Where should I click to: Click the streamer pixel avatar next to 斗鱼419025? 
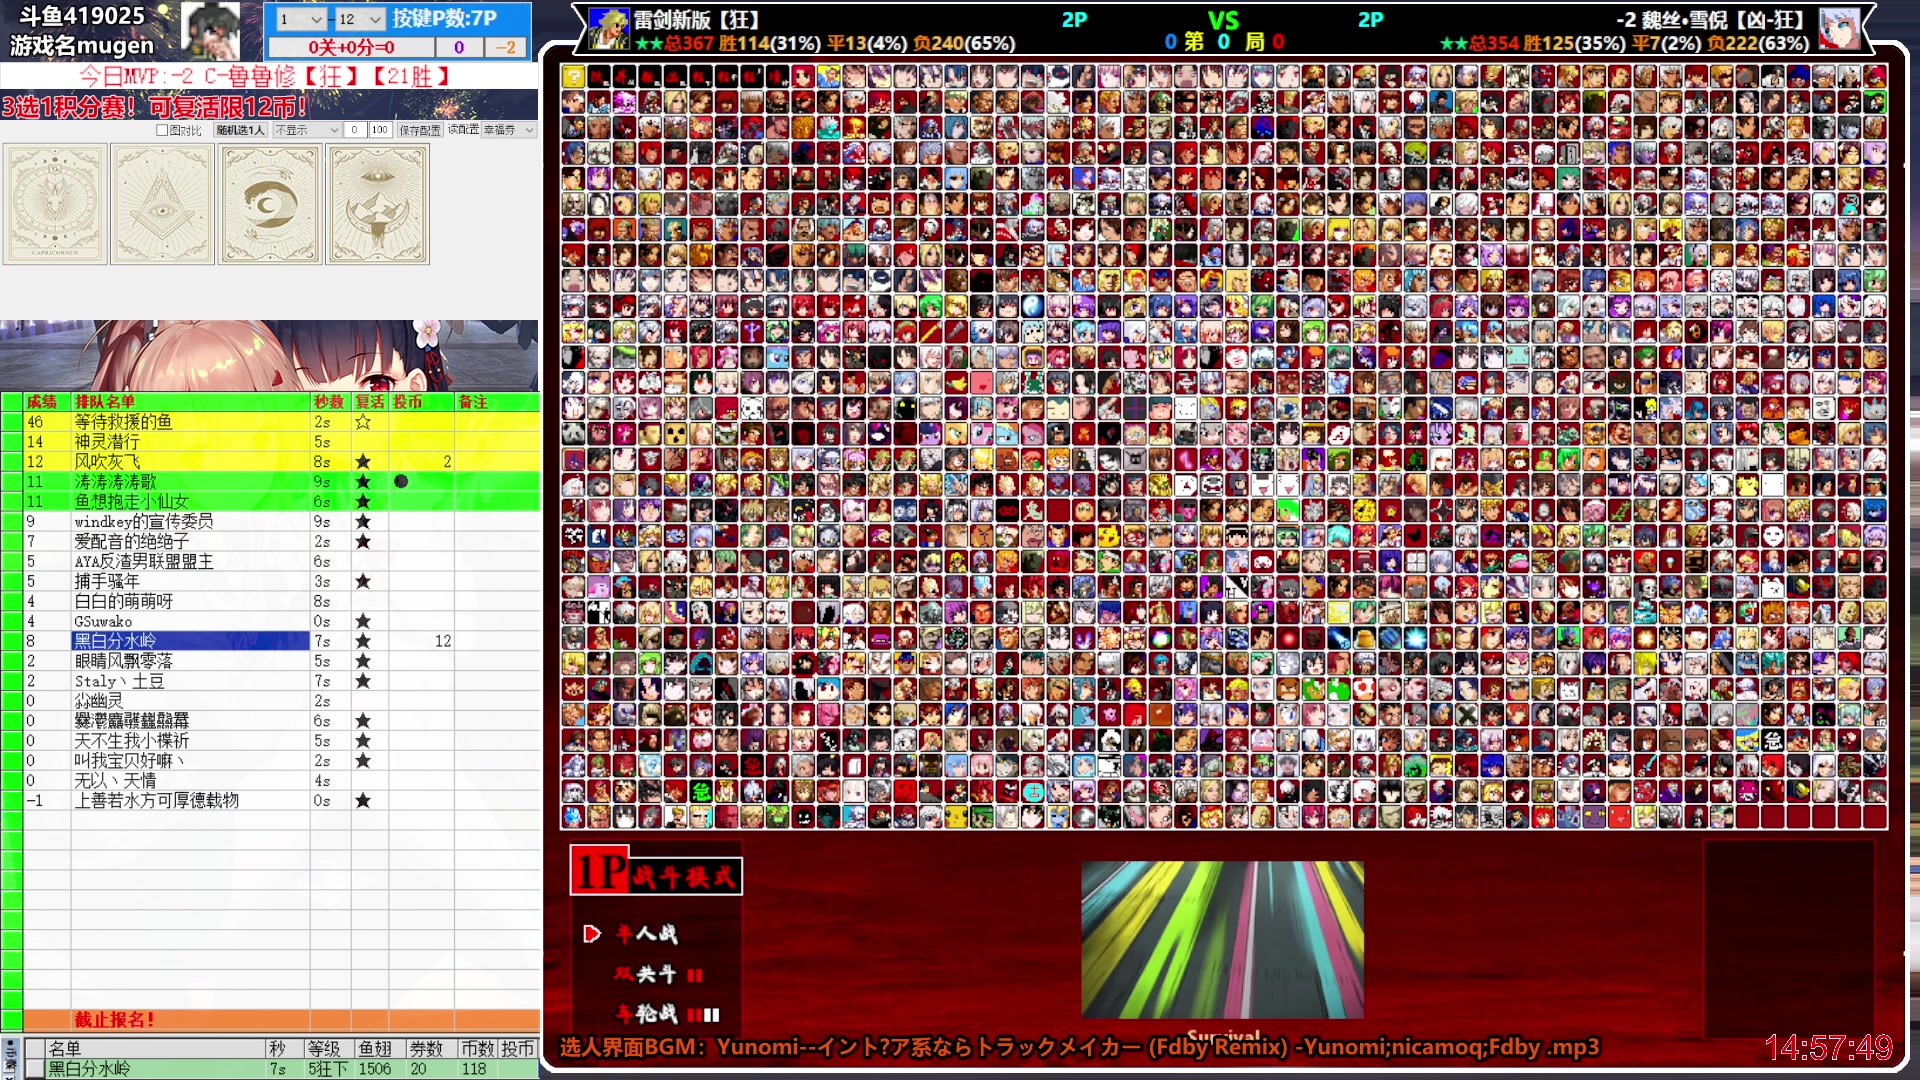click(x=211, y=30)
